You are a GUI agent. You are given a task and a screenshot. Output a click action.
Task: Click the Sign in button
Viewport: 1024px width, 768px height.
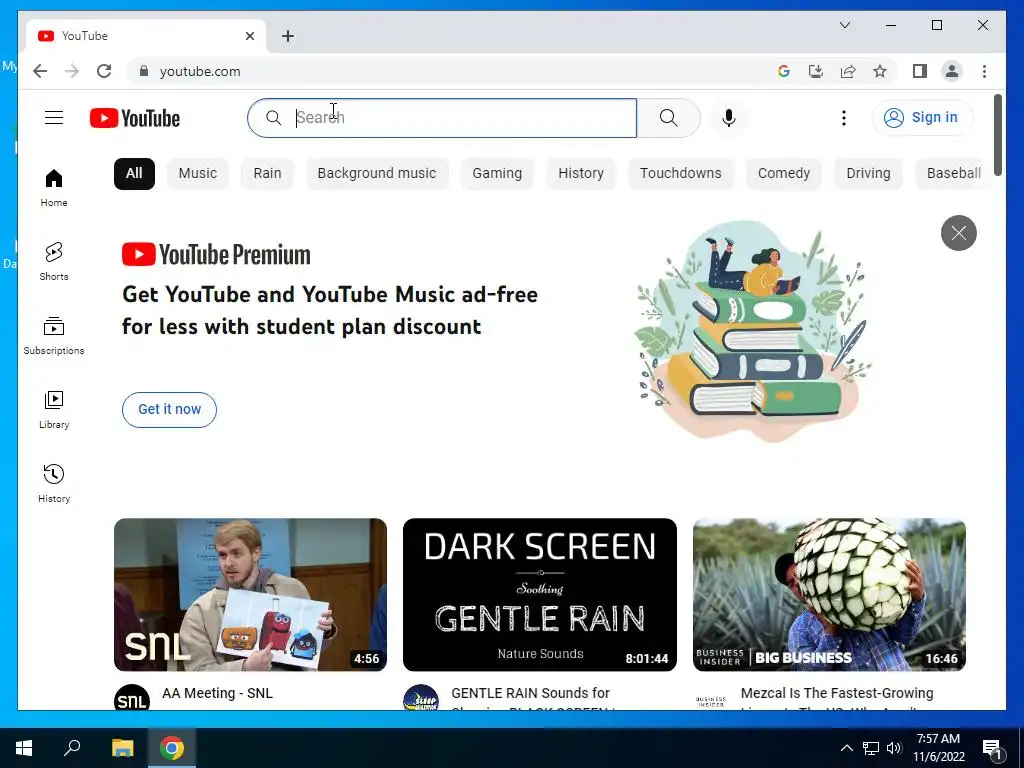pyautogui.click(x=922, y=118)
